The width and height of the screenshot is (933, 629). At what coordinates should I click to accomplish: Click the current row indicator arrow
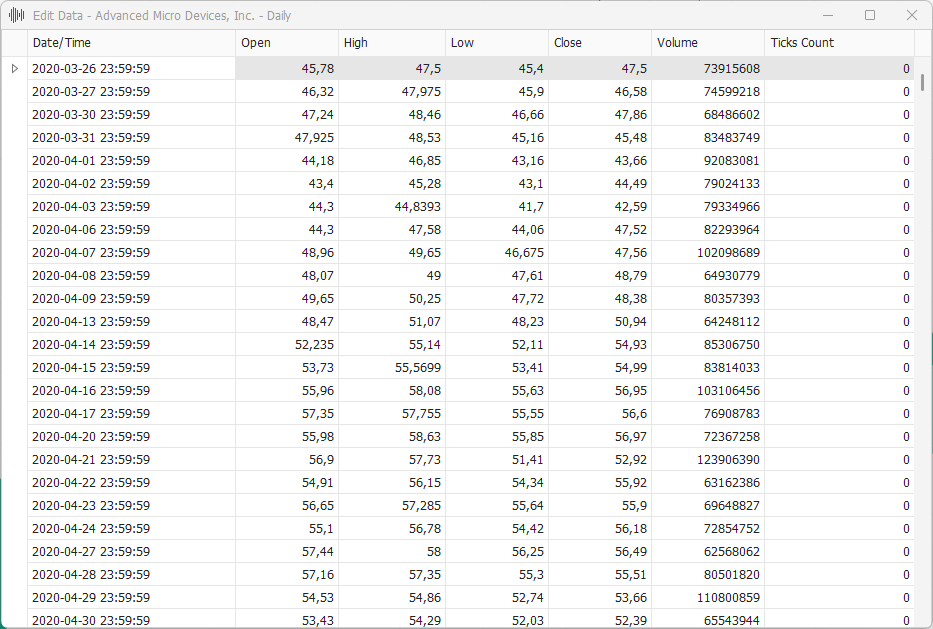point(15,68)
